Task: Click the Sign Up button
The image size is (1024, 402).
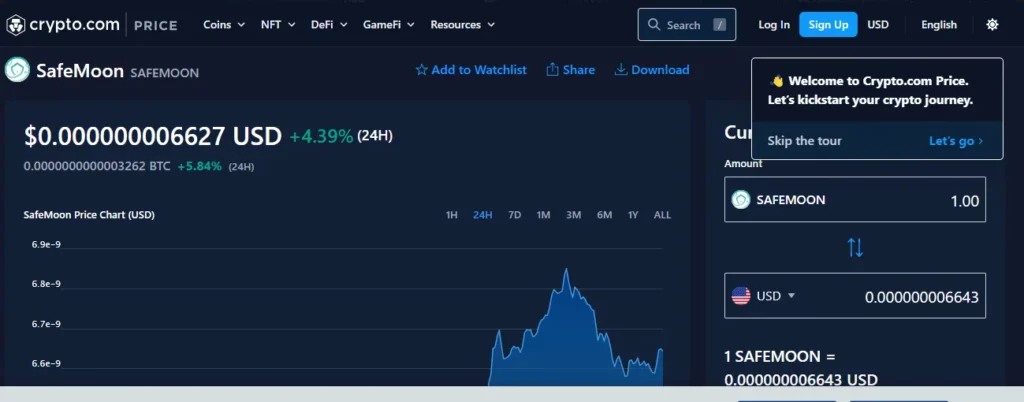Action: (828, 25)
